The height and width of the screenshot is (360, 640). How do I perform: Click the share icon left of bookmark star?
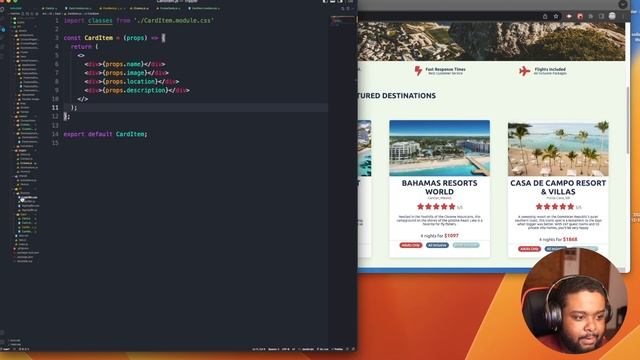tap(545, 16)
